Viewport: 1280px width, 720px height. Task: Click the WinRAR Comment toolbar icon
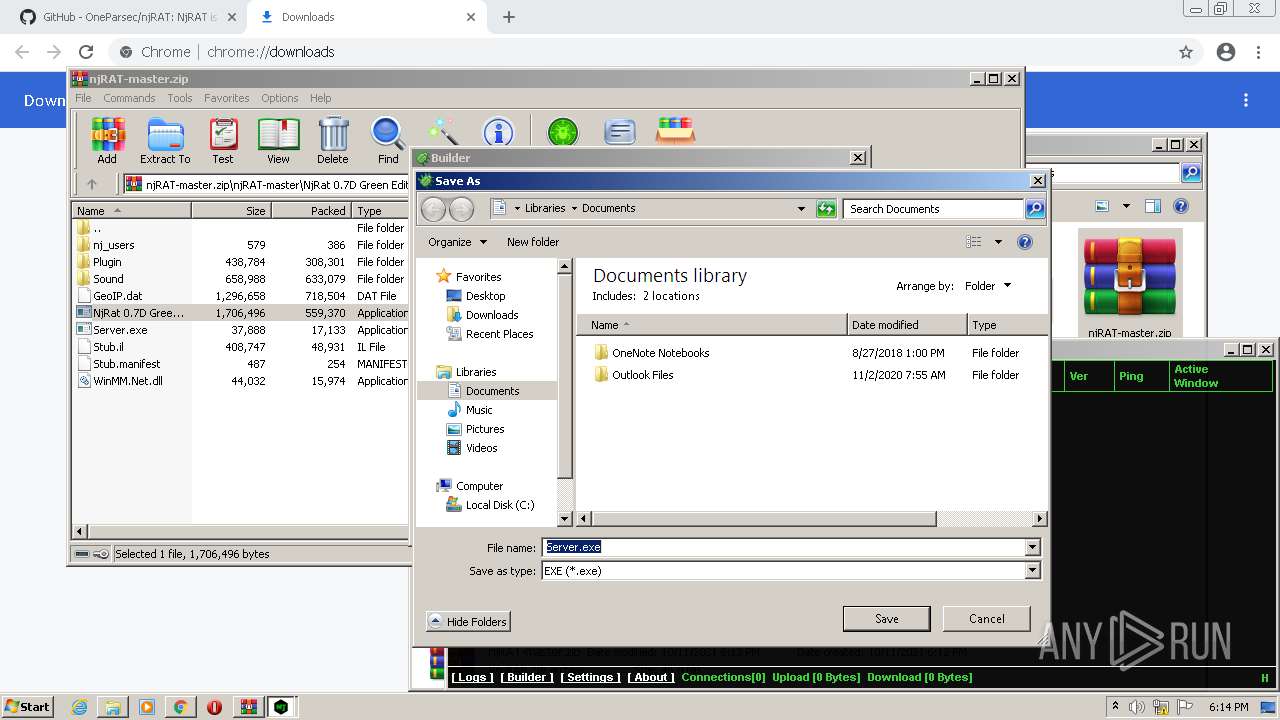[x=620, y=131]
